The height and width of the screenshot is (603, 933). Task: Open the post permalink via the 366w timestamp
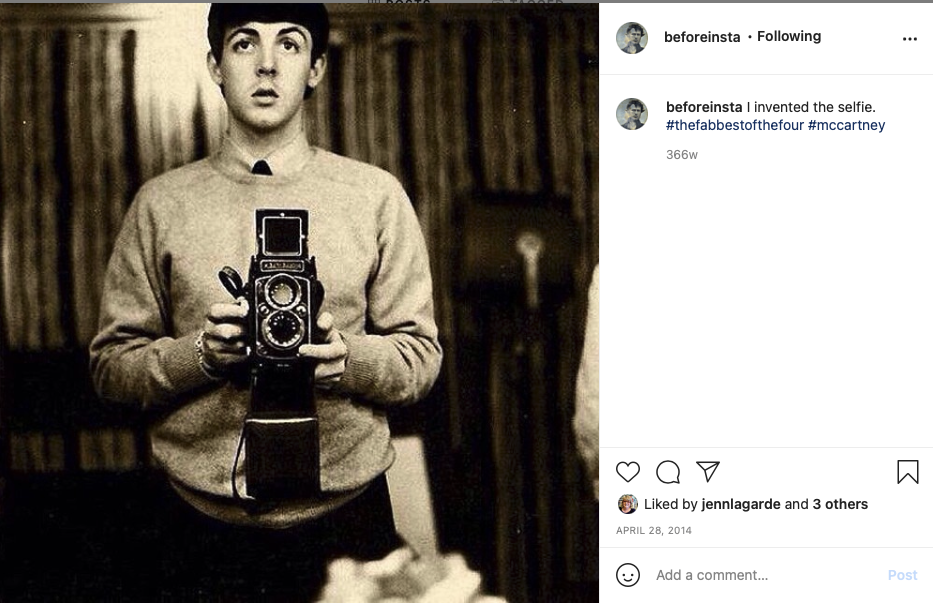[680, 154]
